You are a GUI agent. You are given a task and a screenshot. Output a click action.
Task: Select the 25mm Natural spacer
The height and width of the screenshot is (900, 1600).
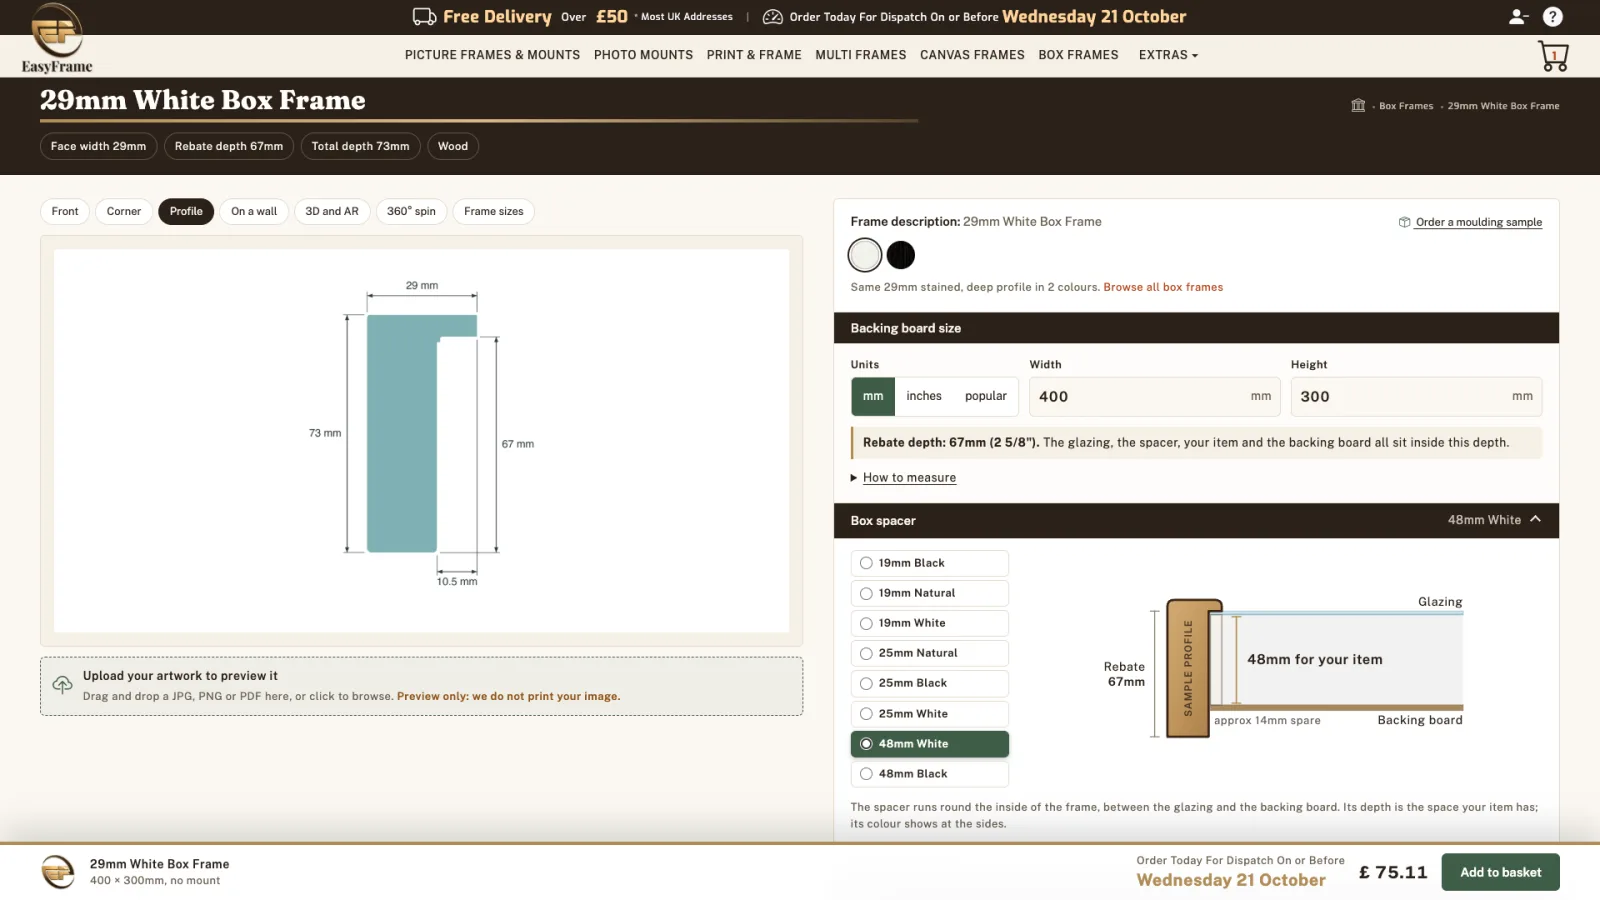coord(930,653)
